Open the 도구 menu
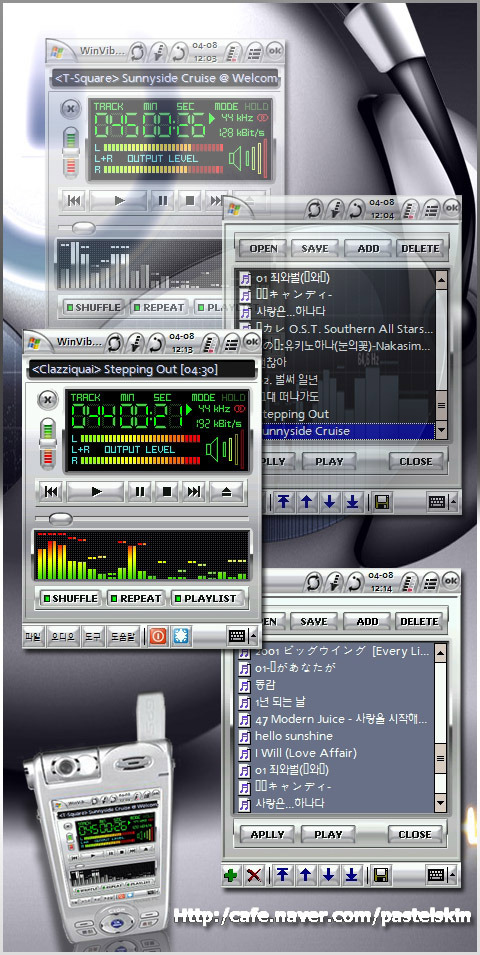Viewport: 480px width, 955px height. [93, 636]
